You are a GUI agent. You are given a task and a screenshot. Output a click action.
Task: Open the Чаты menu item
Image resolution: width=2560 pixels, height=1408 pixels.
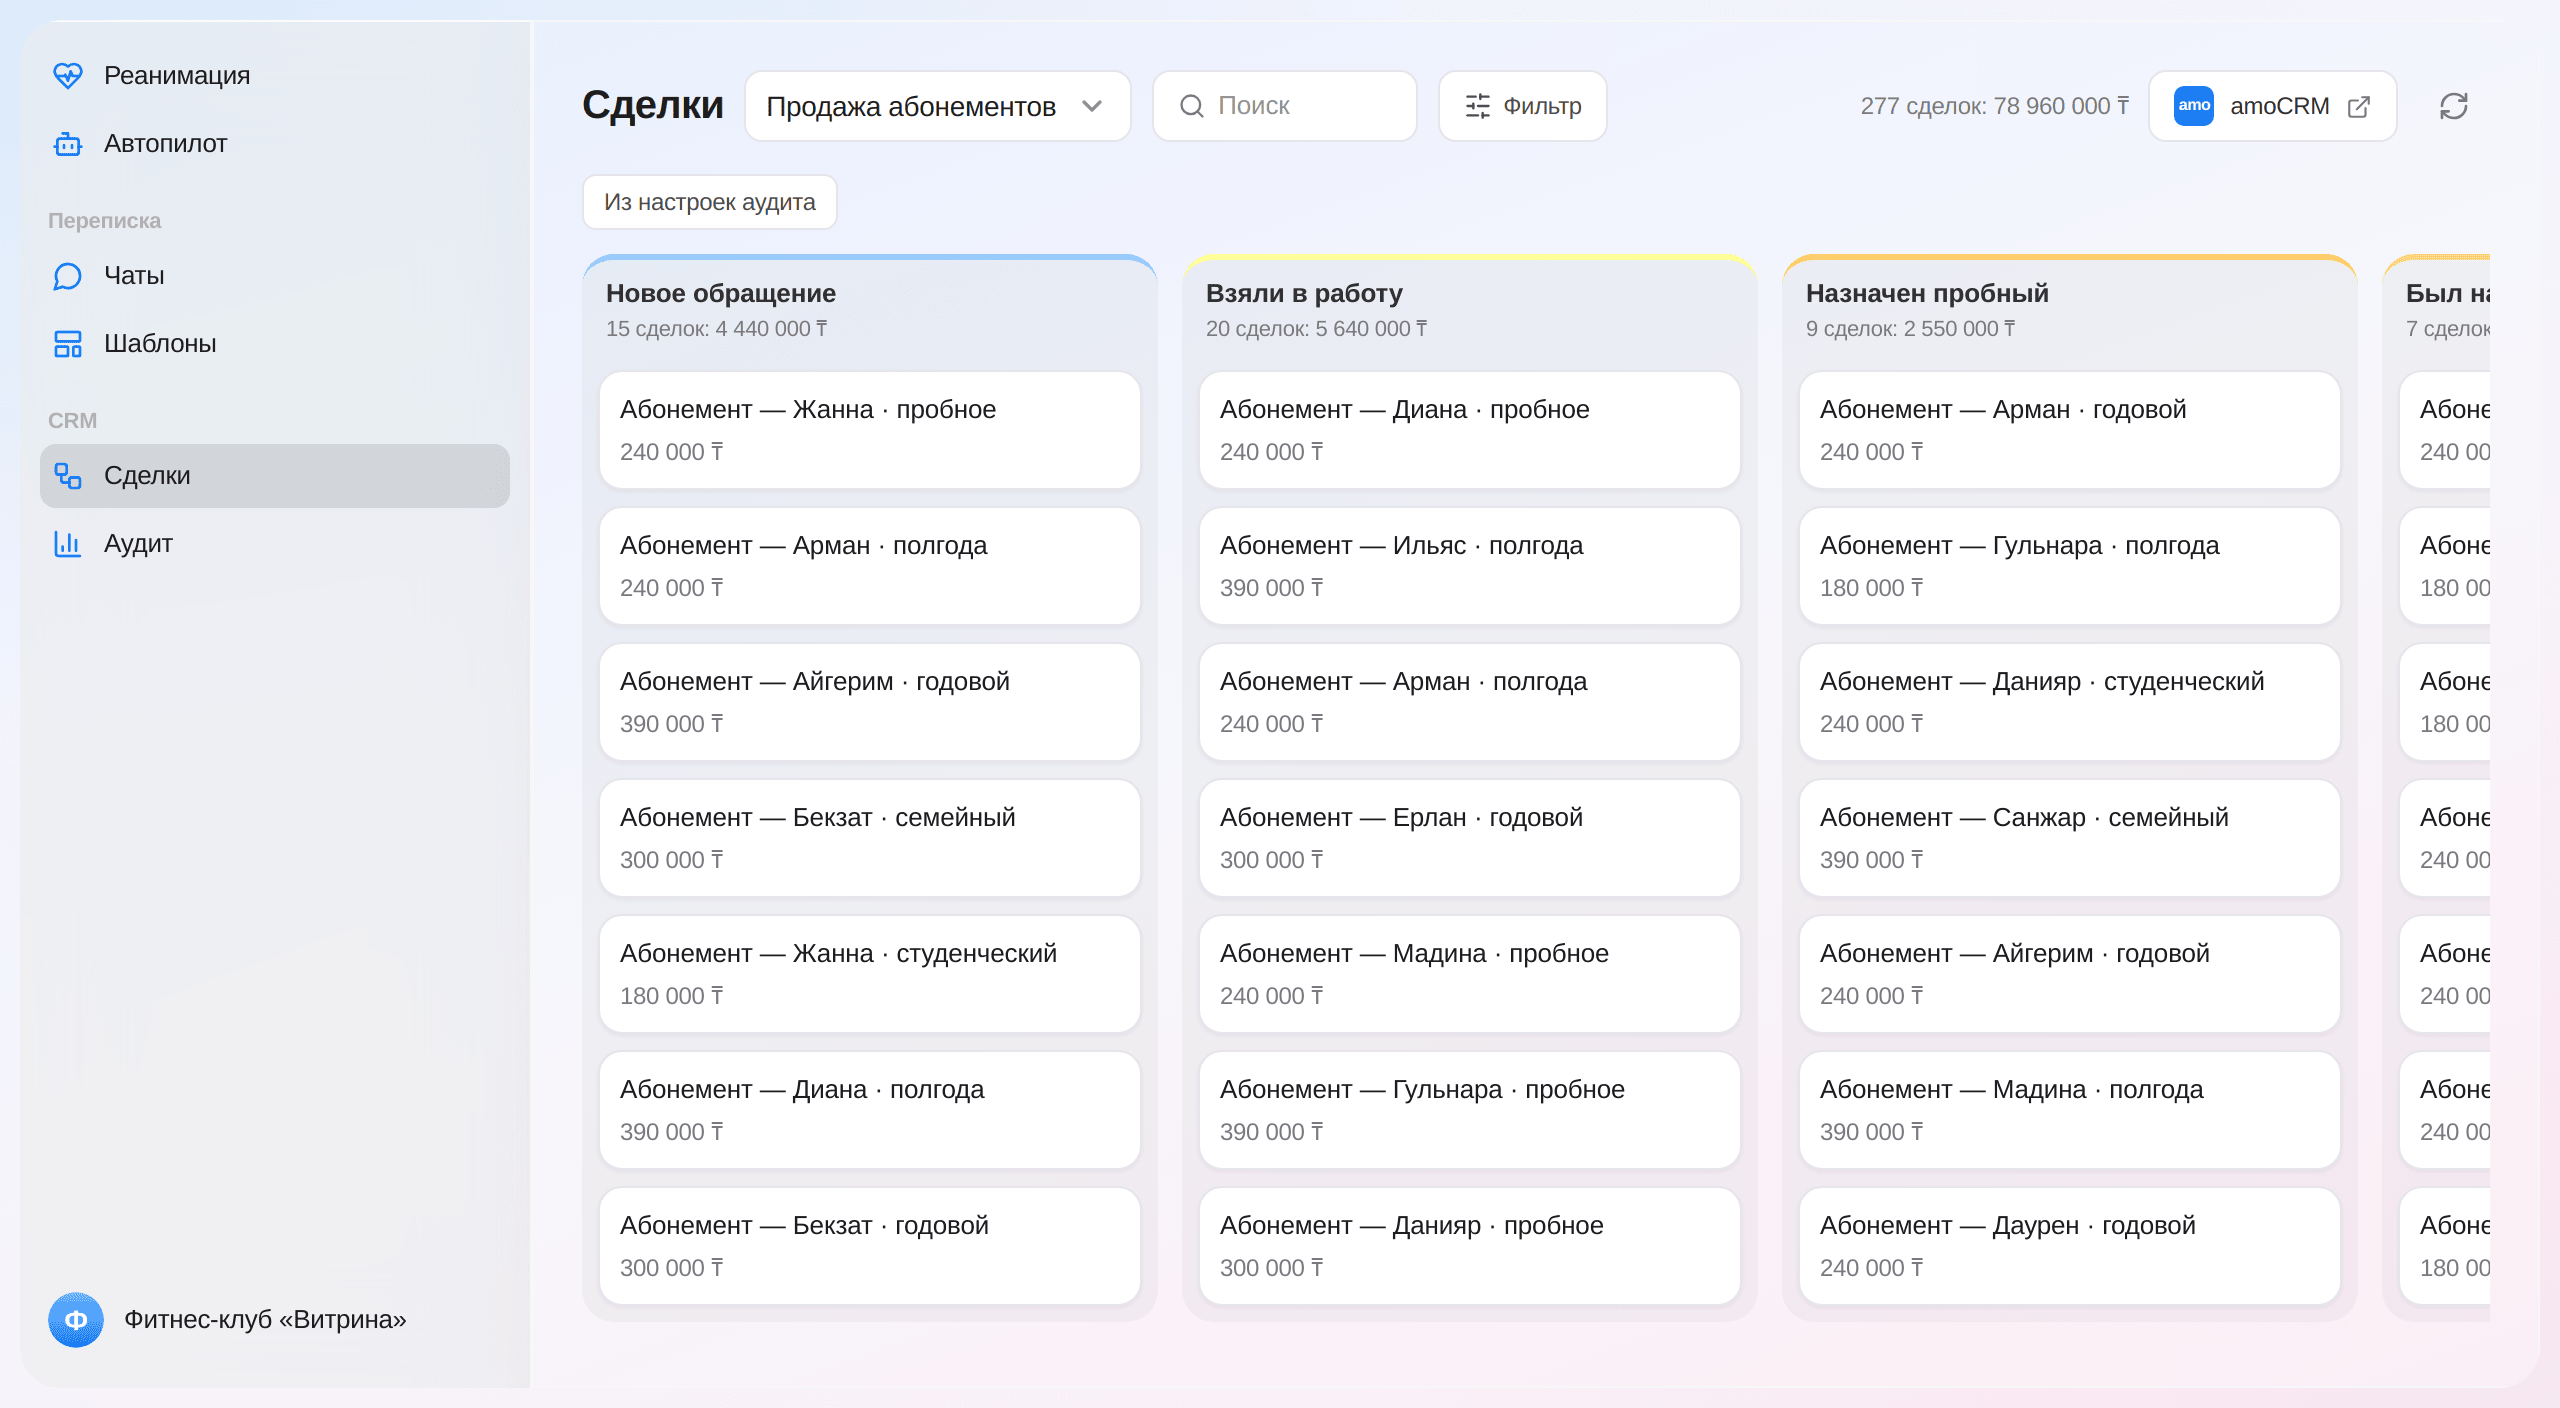[x=275, y=276]
